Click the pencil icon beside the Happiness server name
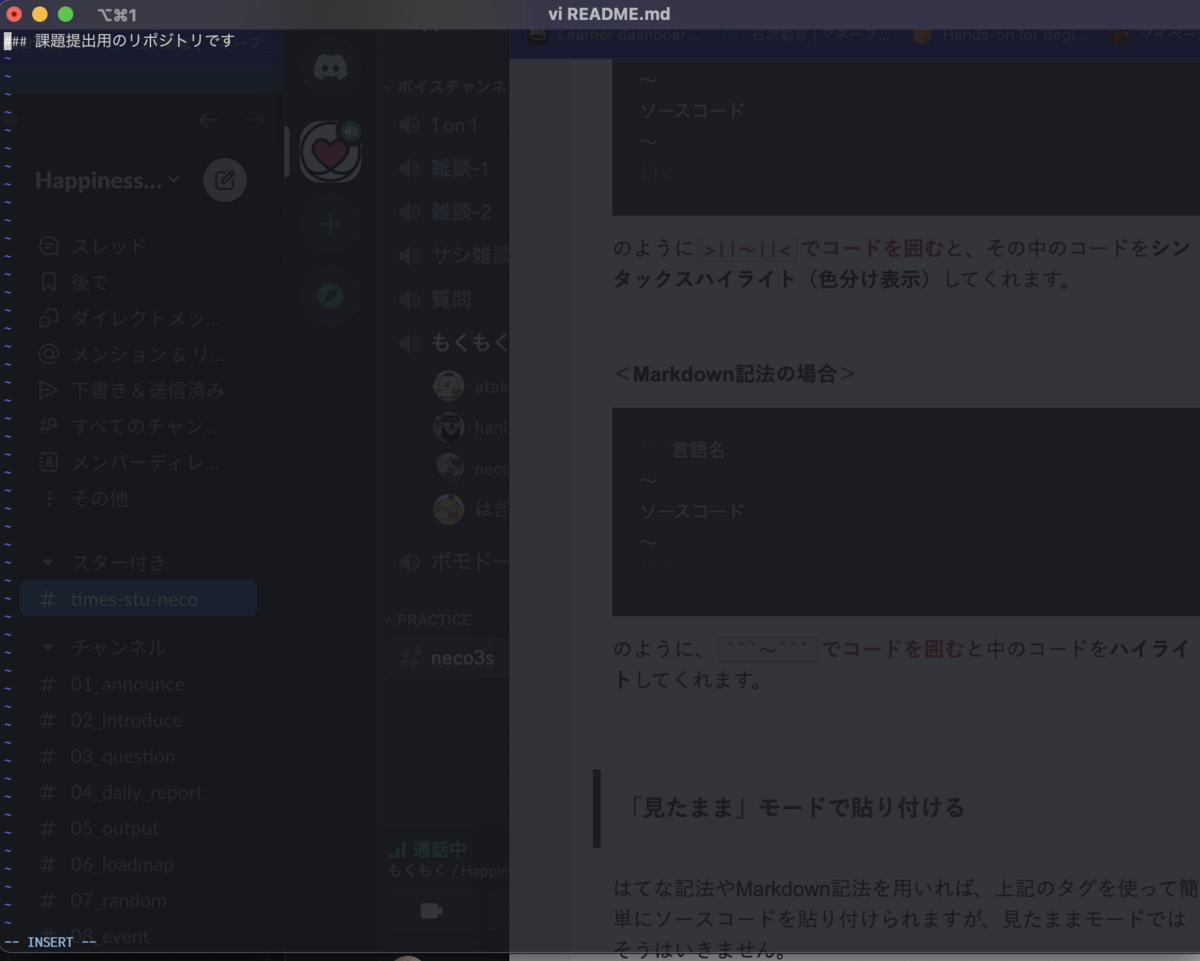This screenshot has width=1200, height=961. point(224,180)
